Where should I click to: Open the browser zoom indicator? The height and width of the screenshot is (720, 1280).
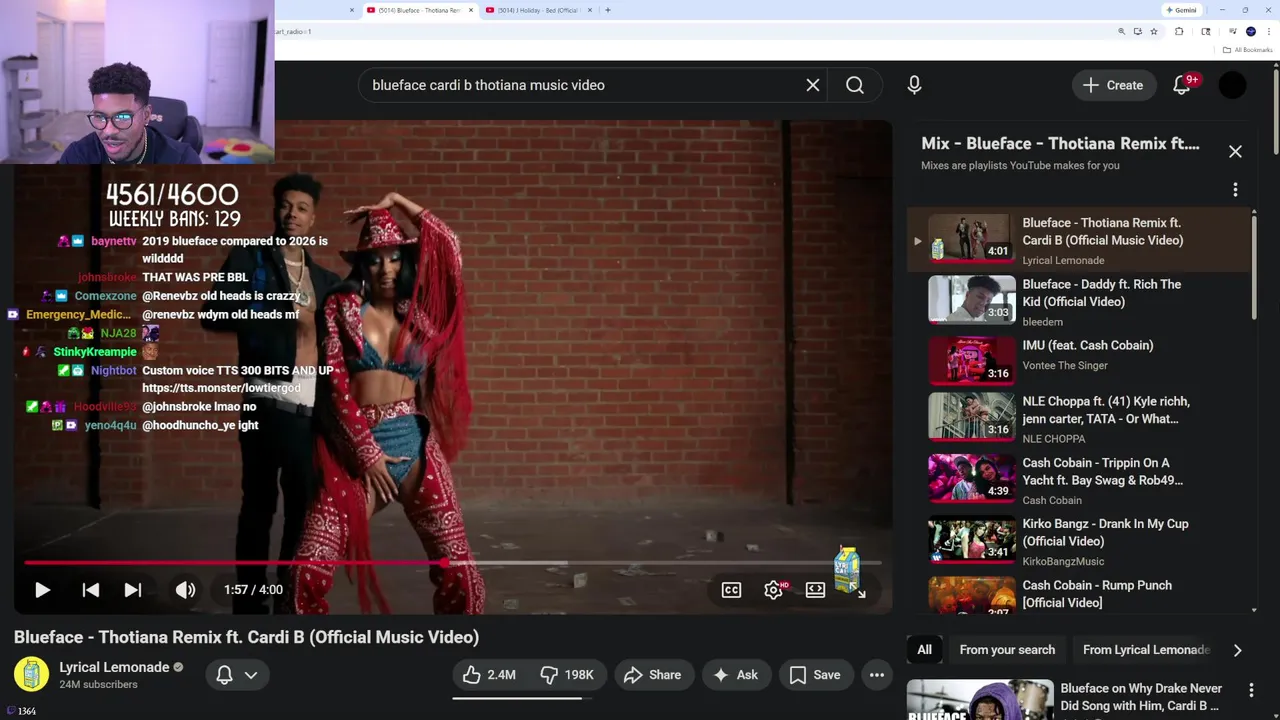(1122, 32)
